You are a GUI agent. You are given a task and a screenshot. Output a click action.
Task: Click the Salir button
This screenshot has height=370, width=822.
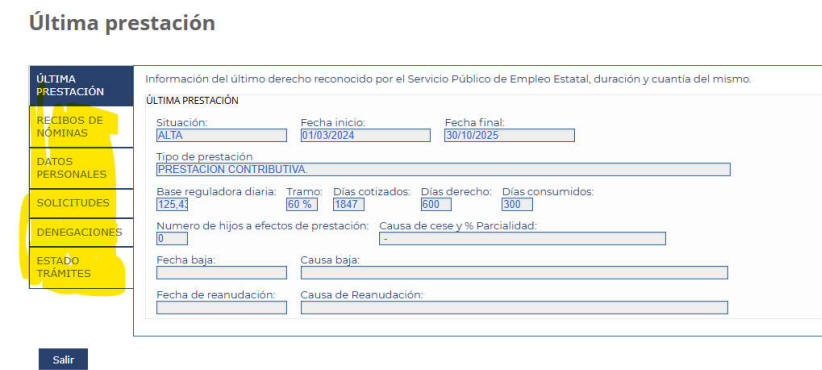coord(63,360)
